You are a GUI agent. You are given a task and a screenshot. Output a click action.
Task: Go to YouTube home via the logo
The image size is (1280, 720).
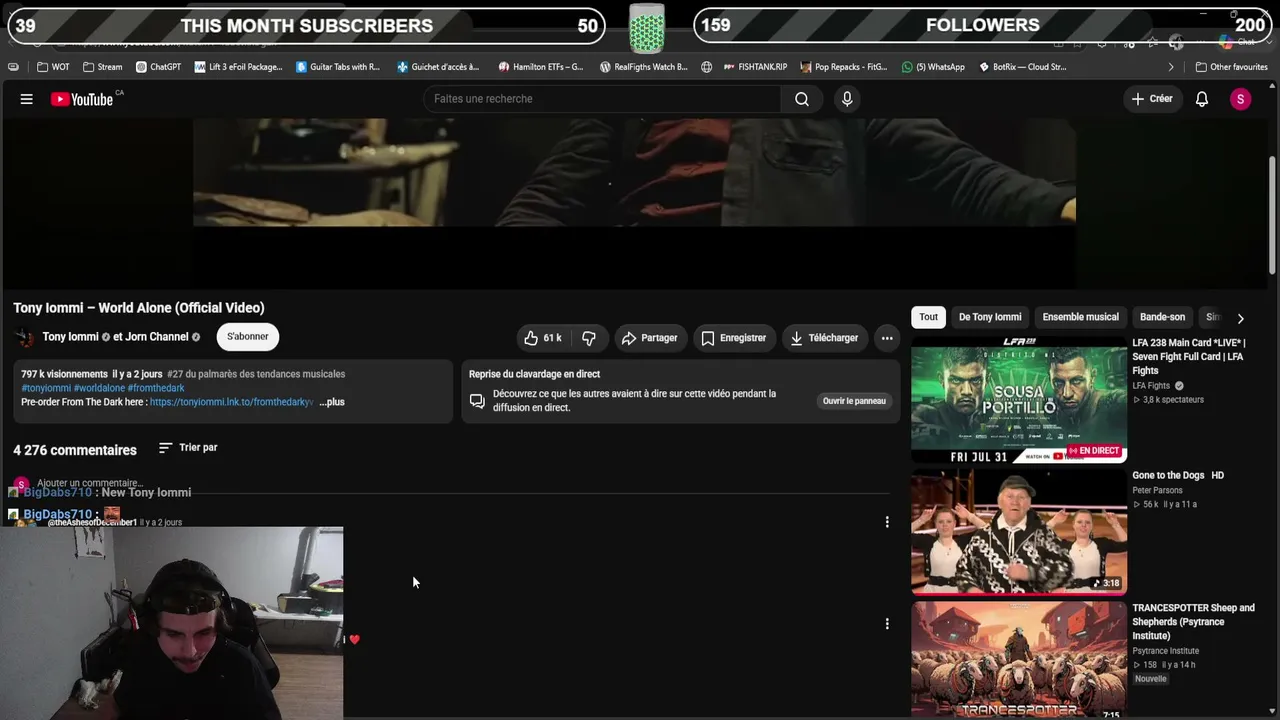[82, 99]
